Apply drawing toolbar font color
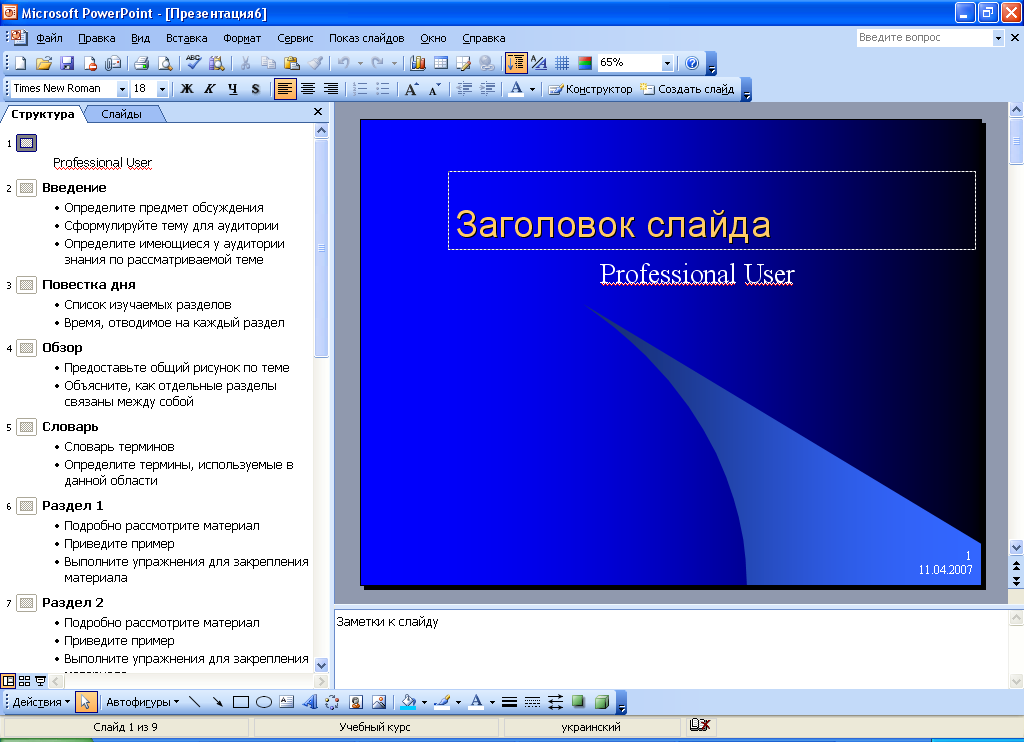 (477, 702)
